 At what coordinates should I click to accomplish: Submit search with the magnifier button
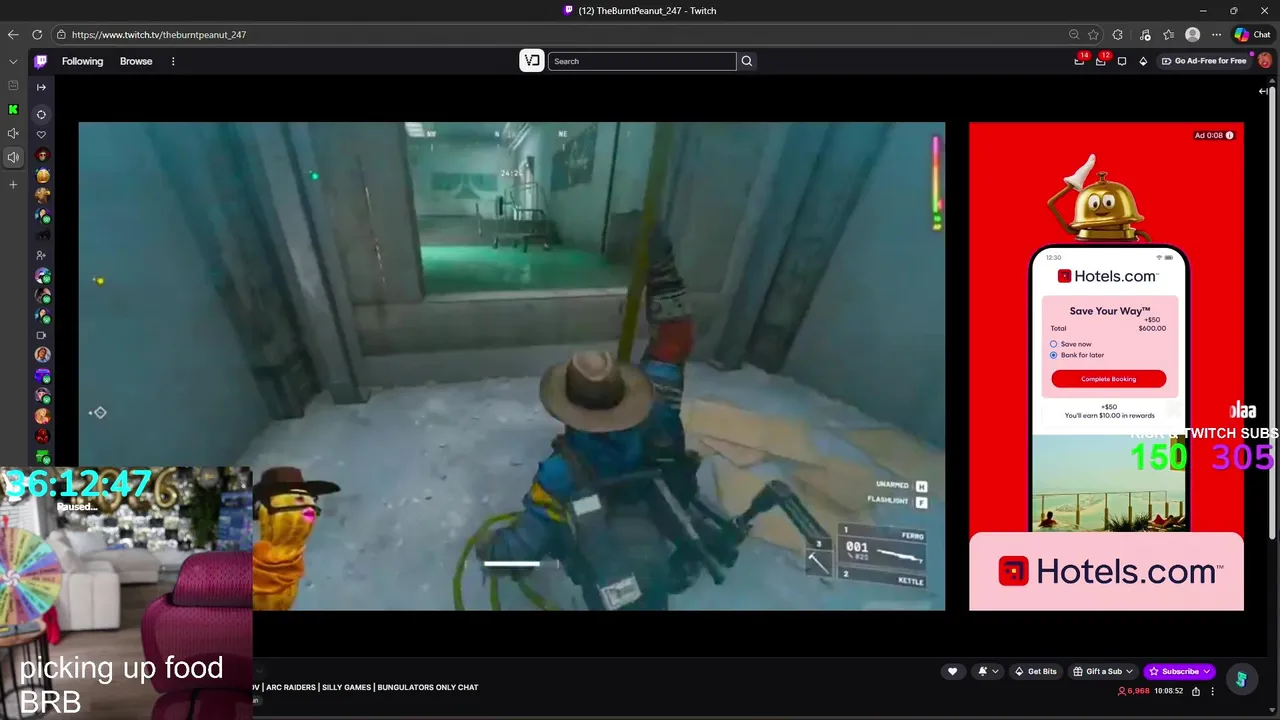click(746, 61)
